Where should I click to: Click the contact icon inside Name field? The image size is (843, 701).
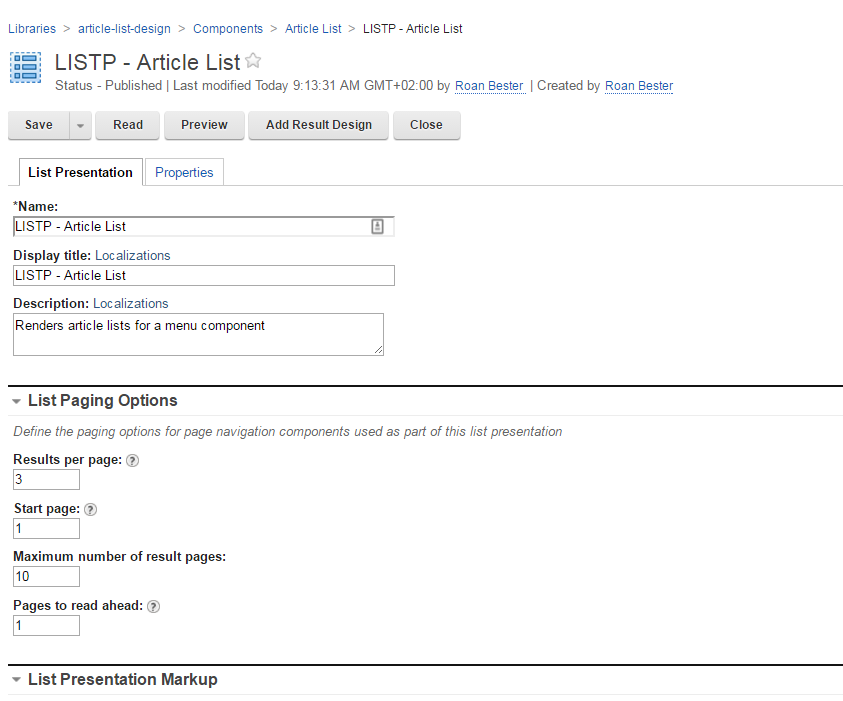click(x=377, y=227)
